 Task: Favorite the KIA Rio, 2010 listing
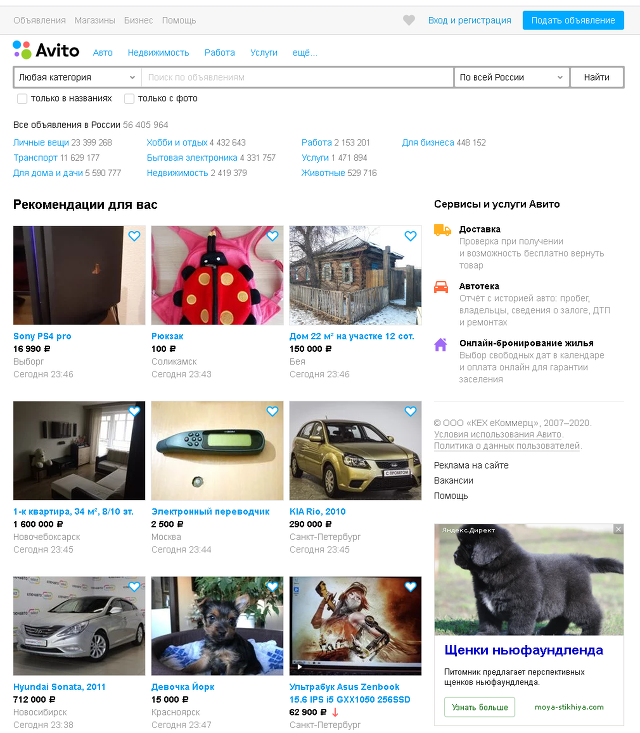pos(410,411)
